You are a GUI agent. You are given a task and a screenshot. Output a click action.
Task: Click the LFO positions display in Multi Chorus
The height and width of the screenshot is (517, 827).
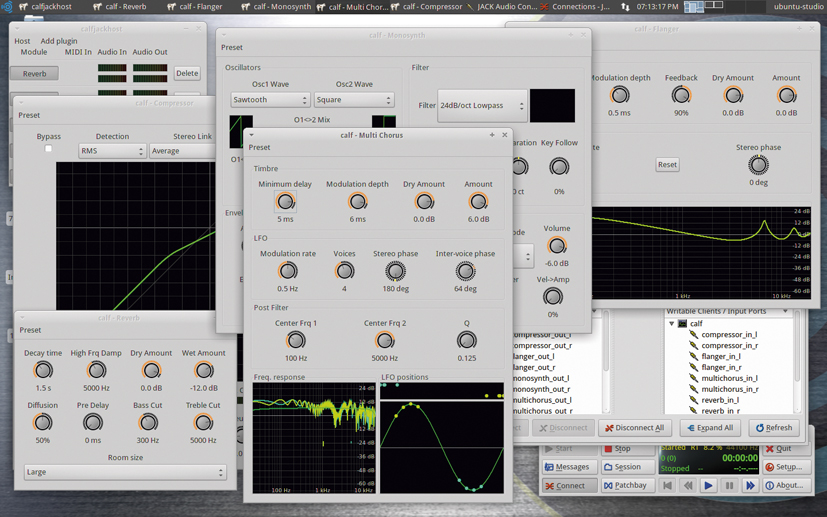(x=441, y=438)
